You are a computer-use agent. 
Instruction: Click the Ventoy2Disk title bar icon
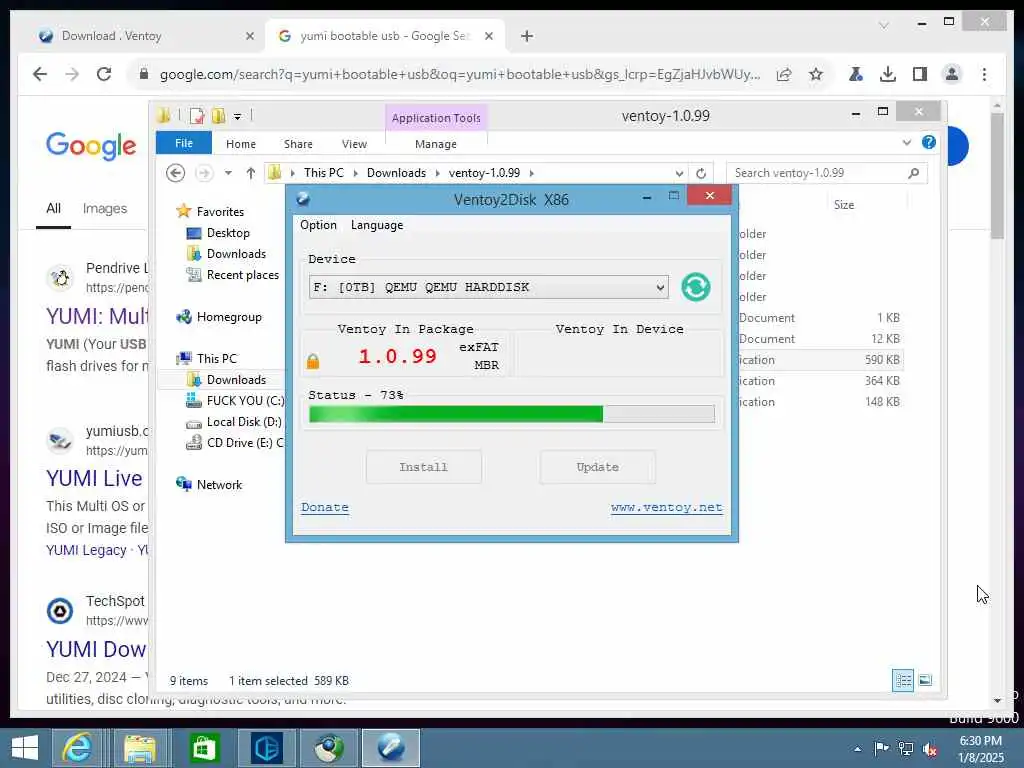click(303, 199)
